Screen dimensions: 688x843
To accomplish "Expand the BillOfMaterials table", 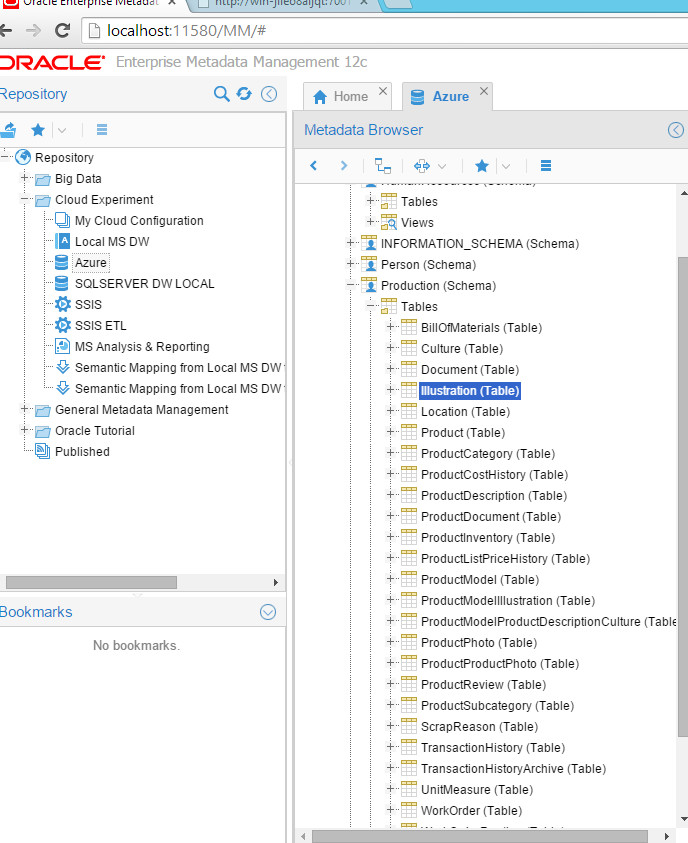I will tap(391, 327).
